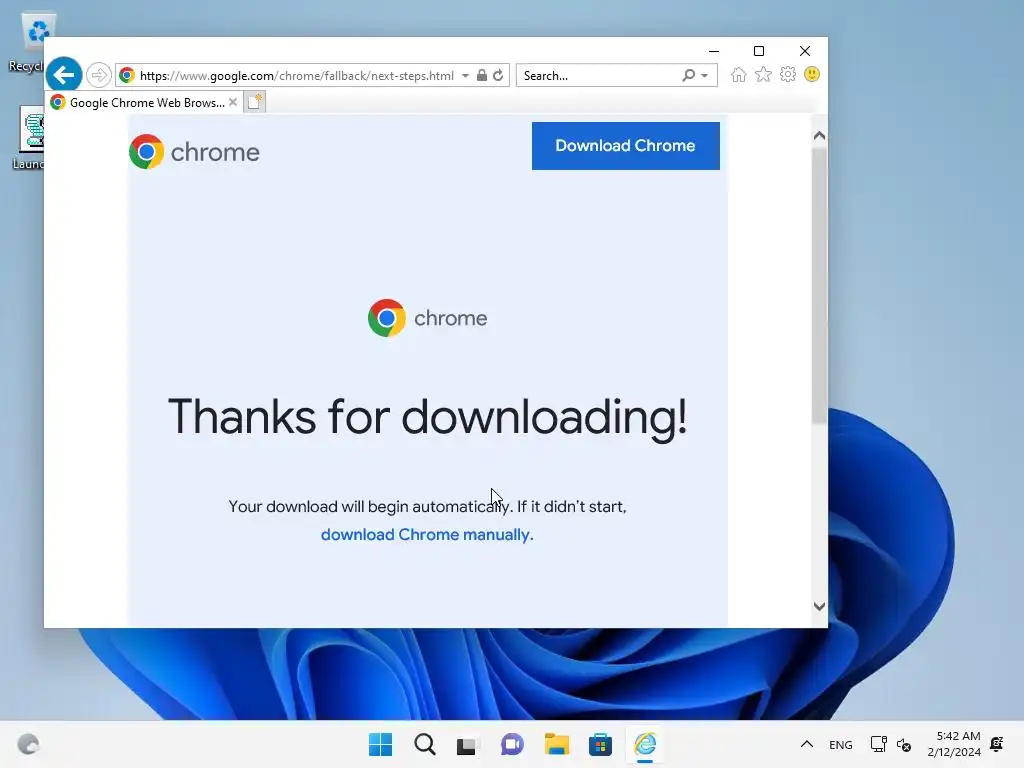The height and width of the screenshot is (768, 1024).
Task: Close the Internet Explorer window
Action: click(805, 51)
